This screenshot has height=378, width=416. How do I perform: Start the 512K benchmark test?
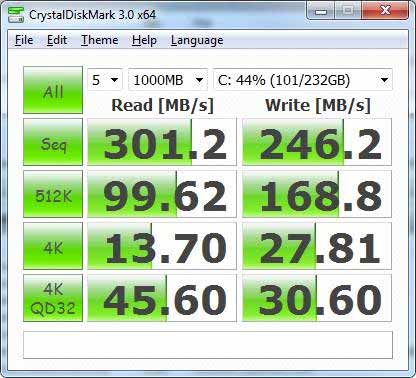53,194
